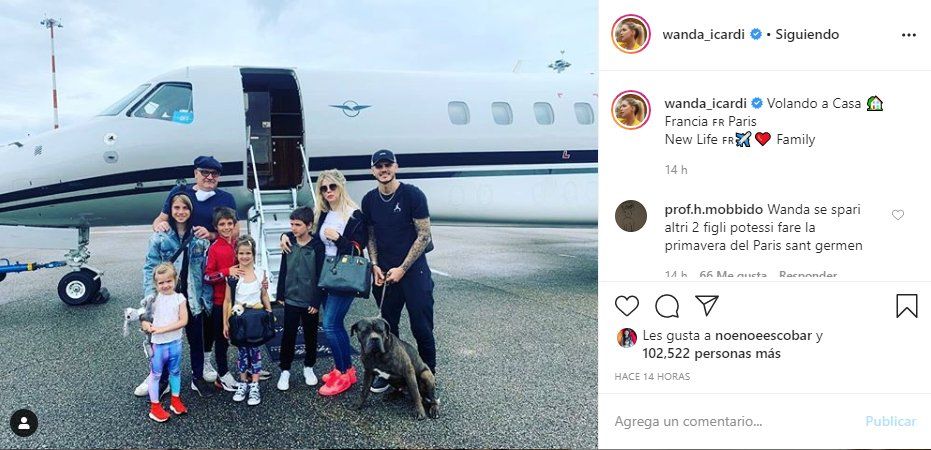Like the post with the heart icon
931x450 pixels.
[x=626, y=306]
